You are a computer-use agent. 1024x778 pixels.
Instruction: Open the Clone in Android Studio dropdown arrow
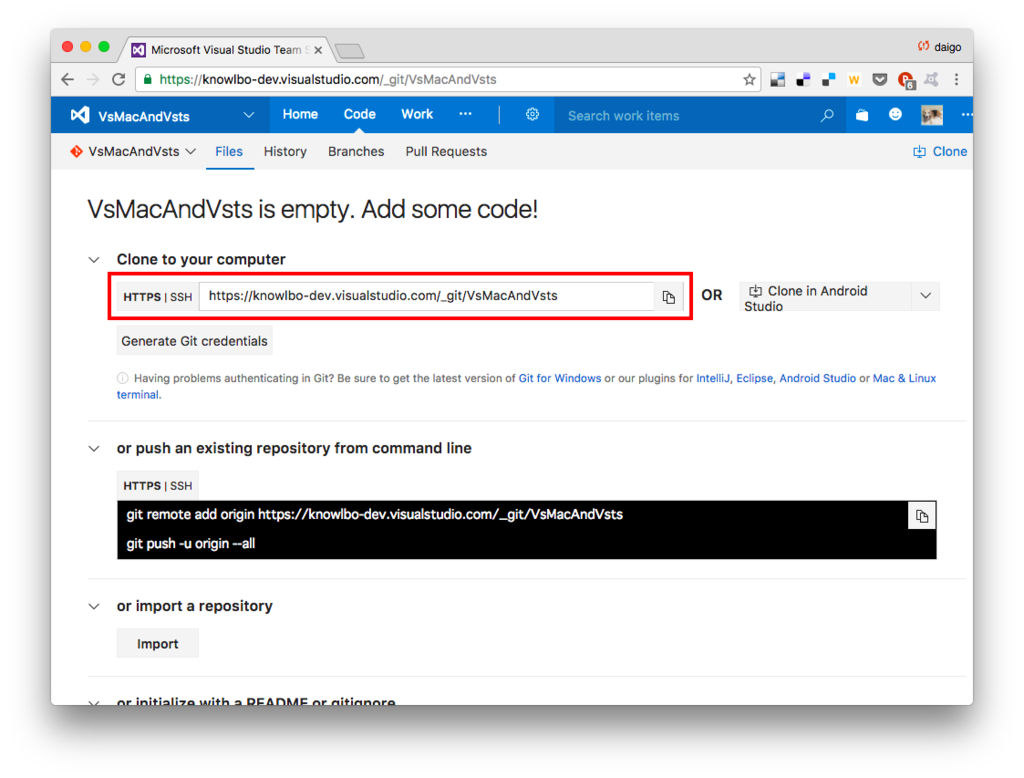pyautogui.click(x=925, y=295)
